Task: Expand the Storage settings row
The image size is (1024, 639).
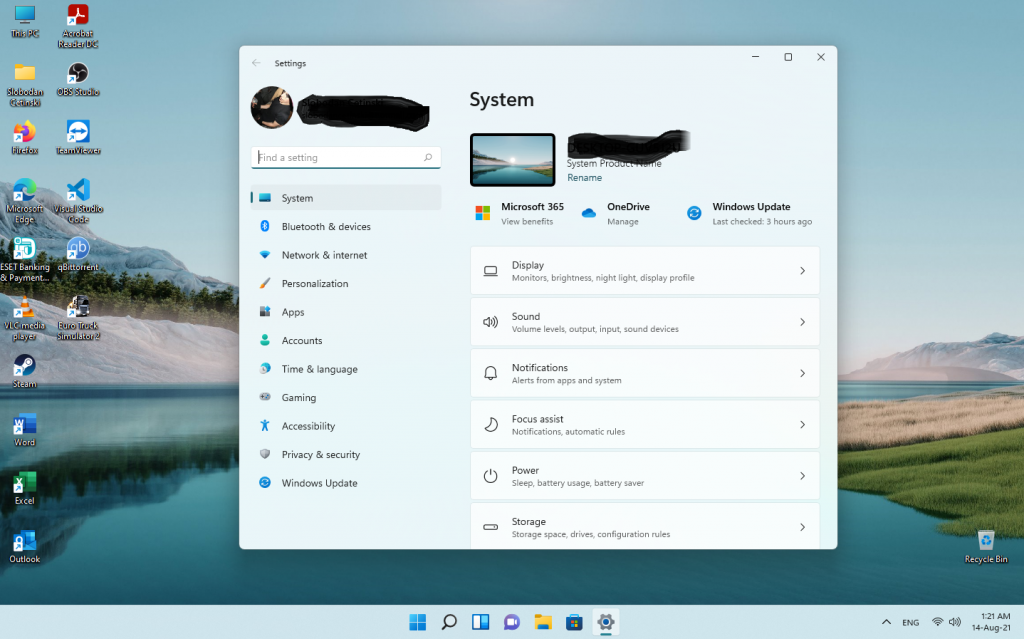Action: click(x=644, y=527)
